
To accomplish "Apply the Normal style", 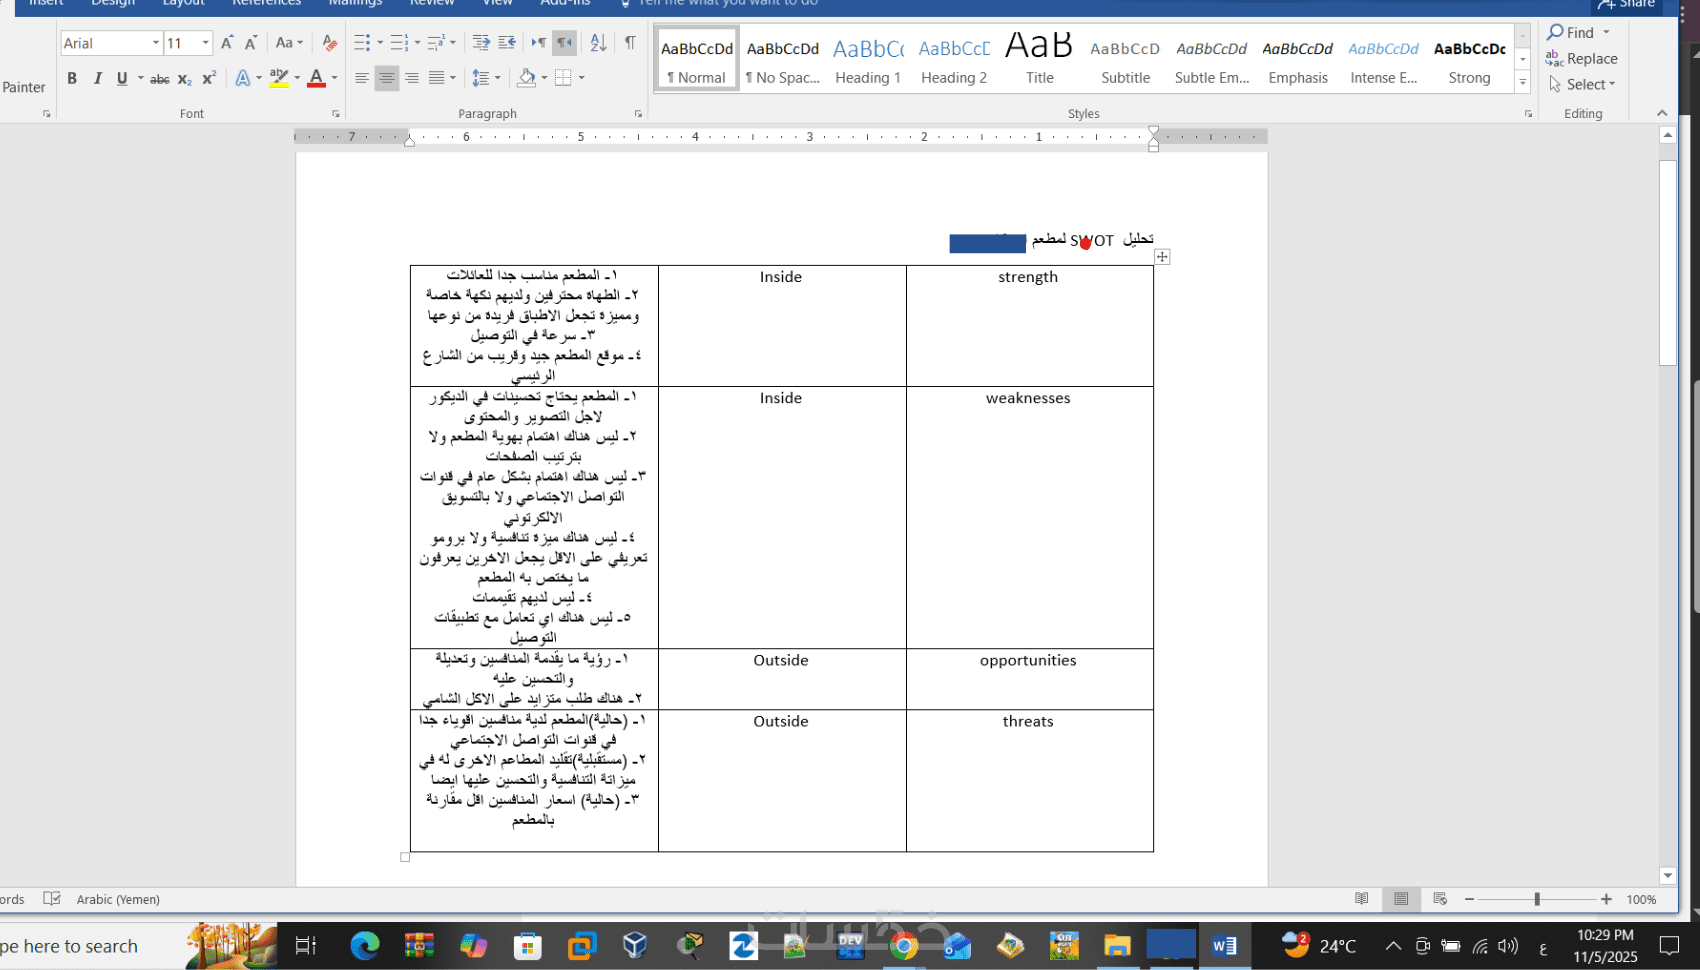I will [x=697, y=60].
